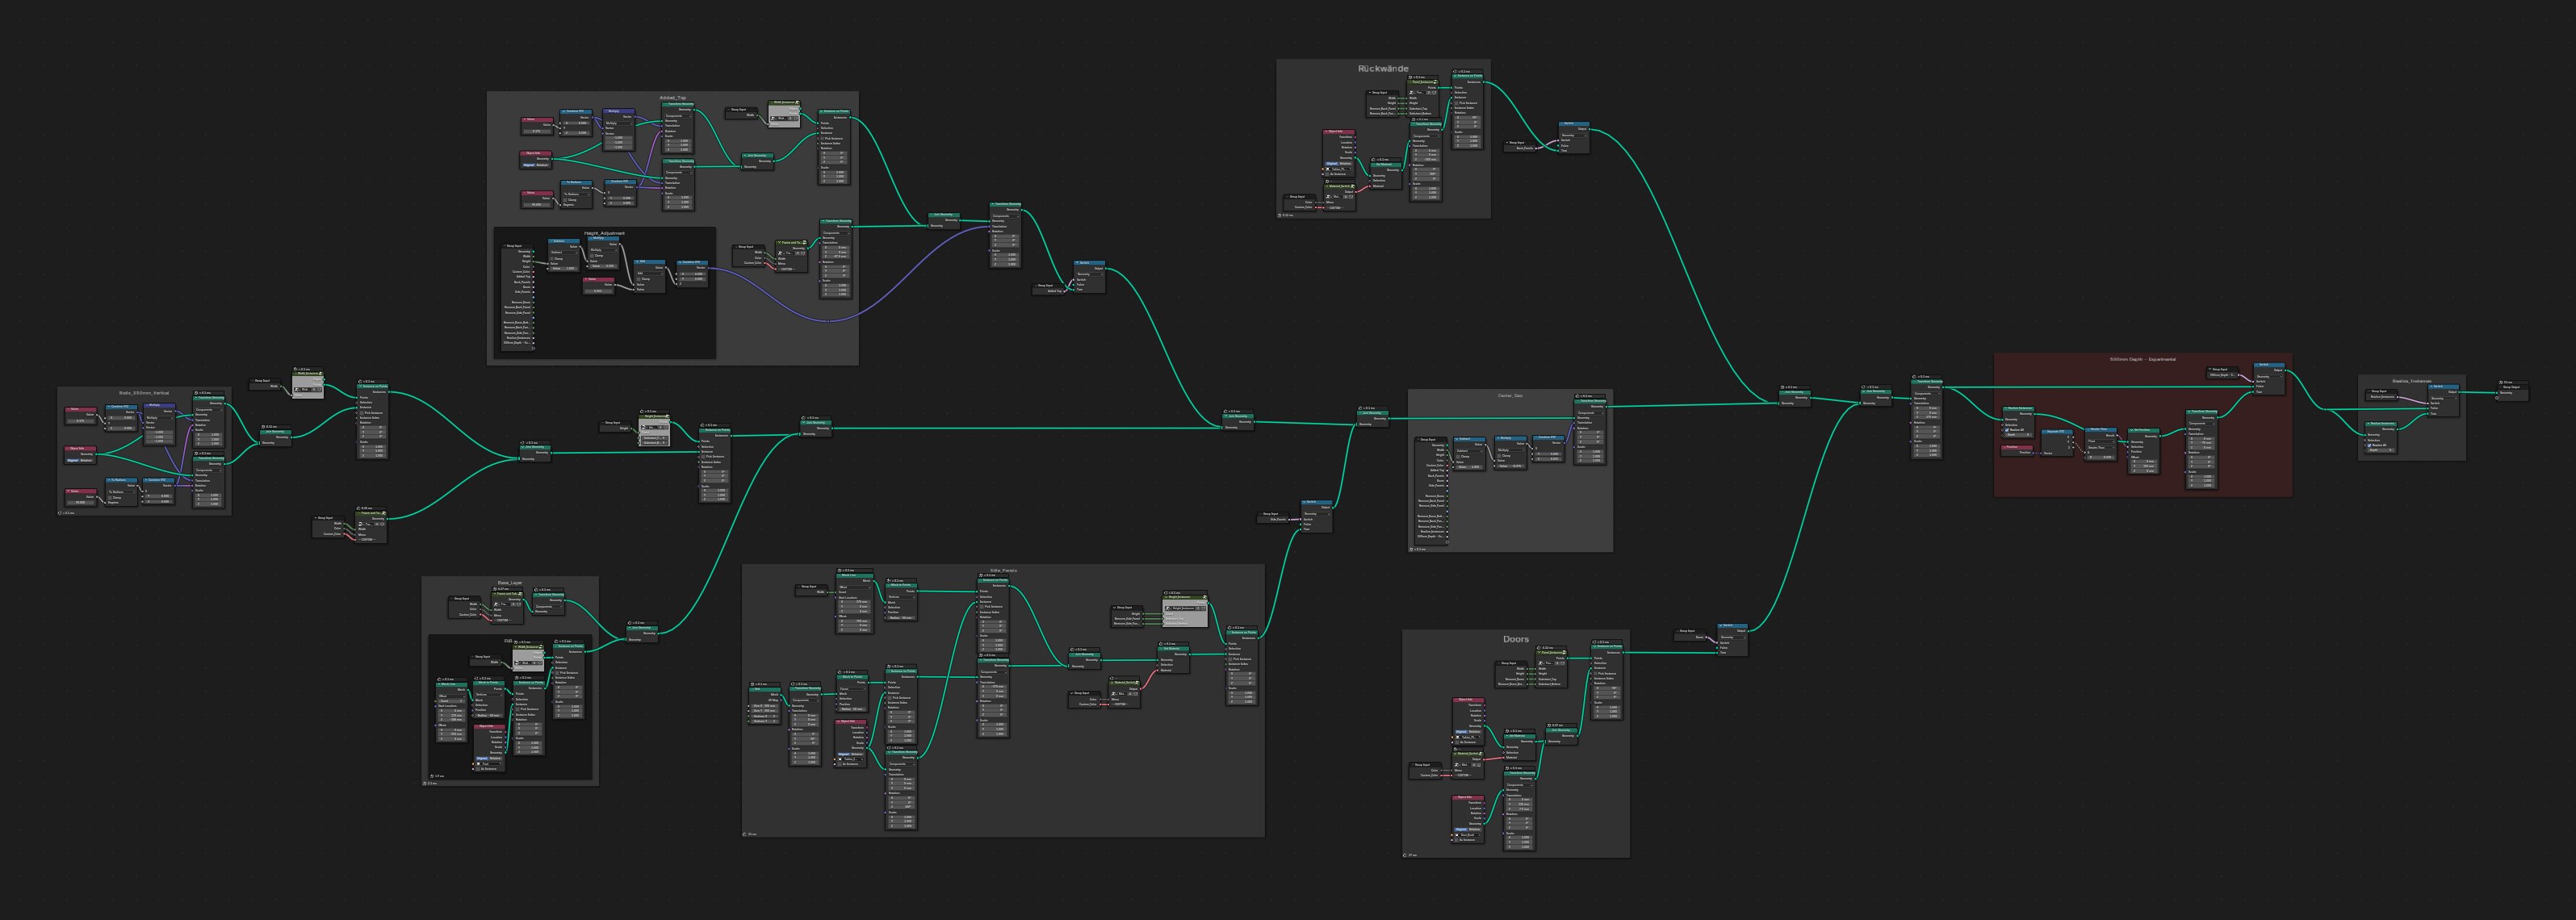Click the Width_Instances group icon in Added_Top
The height and width of the screenshot is (920, 2576).
(x=797, y=103)
